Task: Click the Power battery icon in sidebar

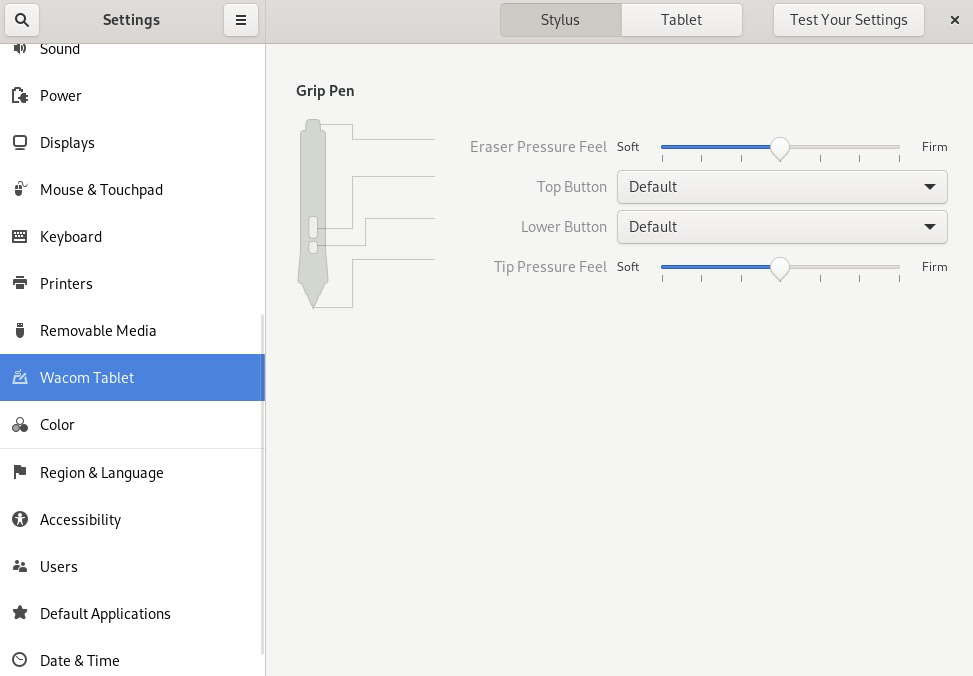Action: click(20, 96)
